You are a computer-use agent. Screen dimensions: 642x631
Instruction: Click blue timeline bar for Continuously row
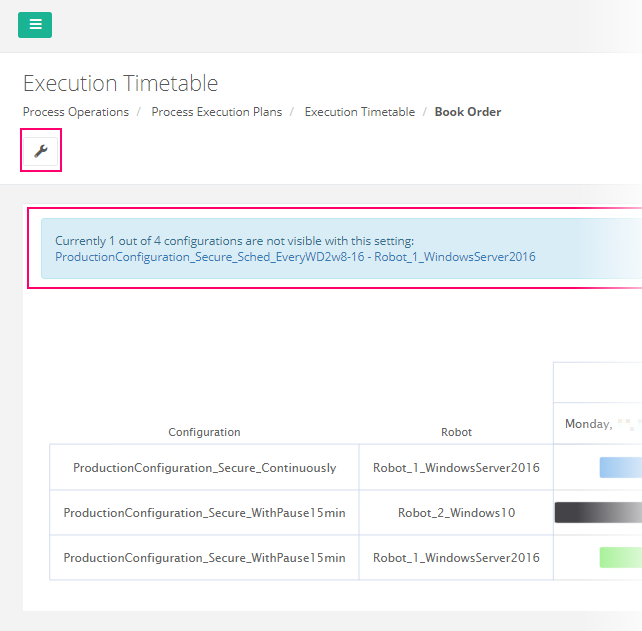[x=621, y=467]
